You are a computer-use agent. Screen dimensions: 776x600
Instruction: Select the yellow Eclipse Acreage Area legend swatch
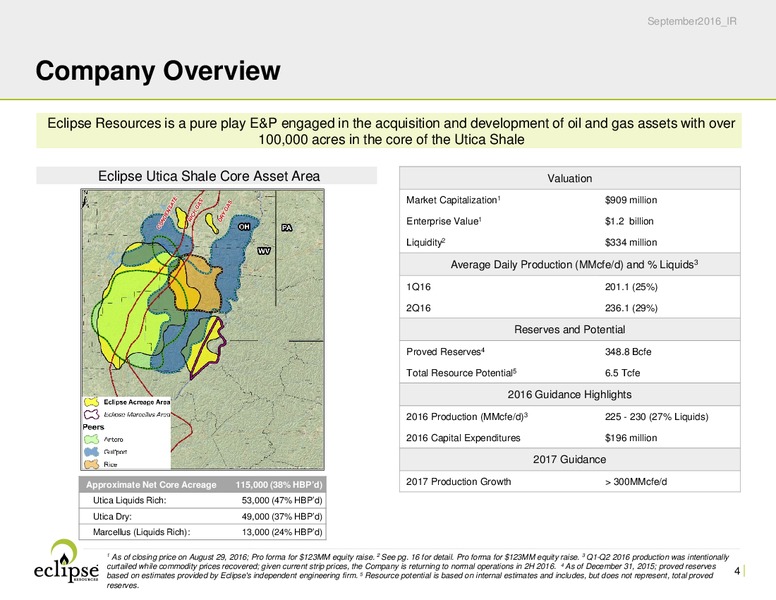click(91, 402)
